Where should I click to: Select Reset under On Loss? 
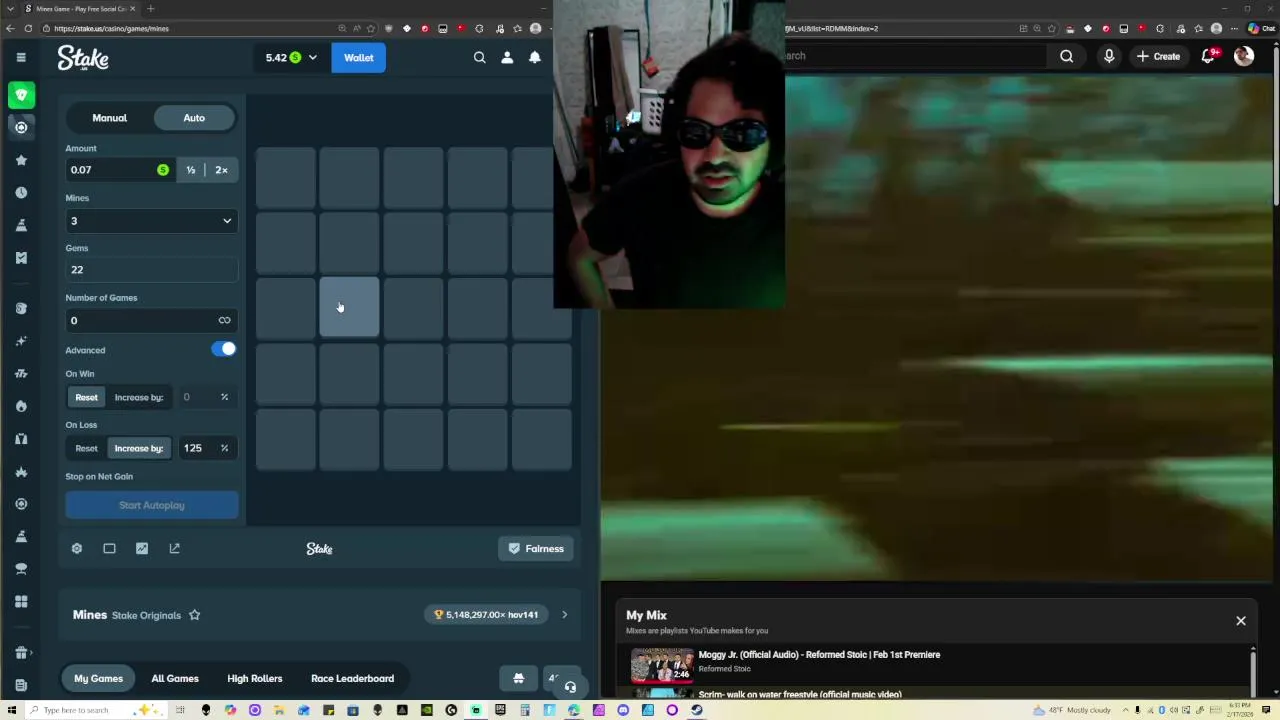point(86,448)
